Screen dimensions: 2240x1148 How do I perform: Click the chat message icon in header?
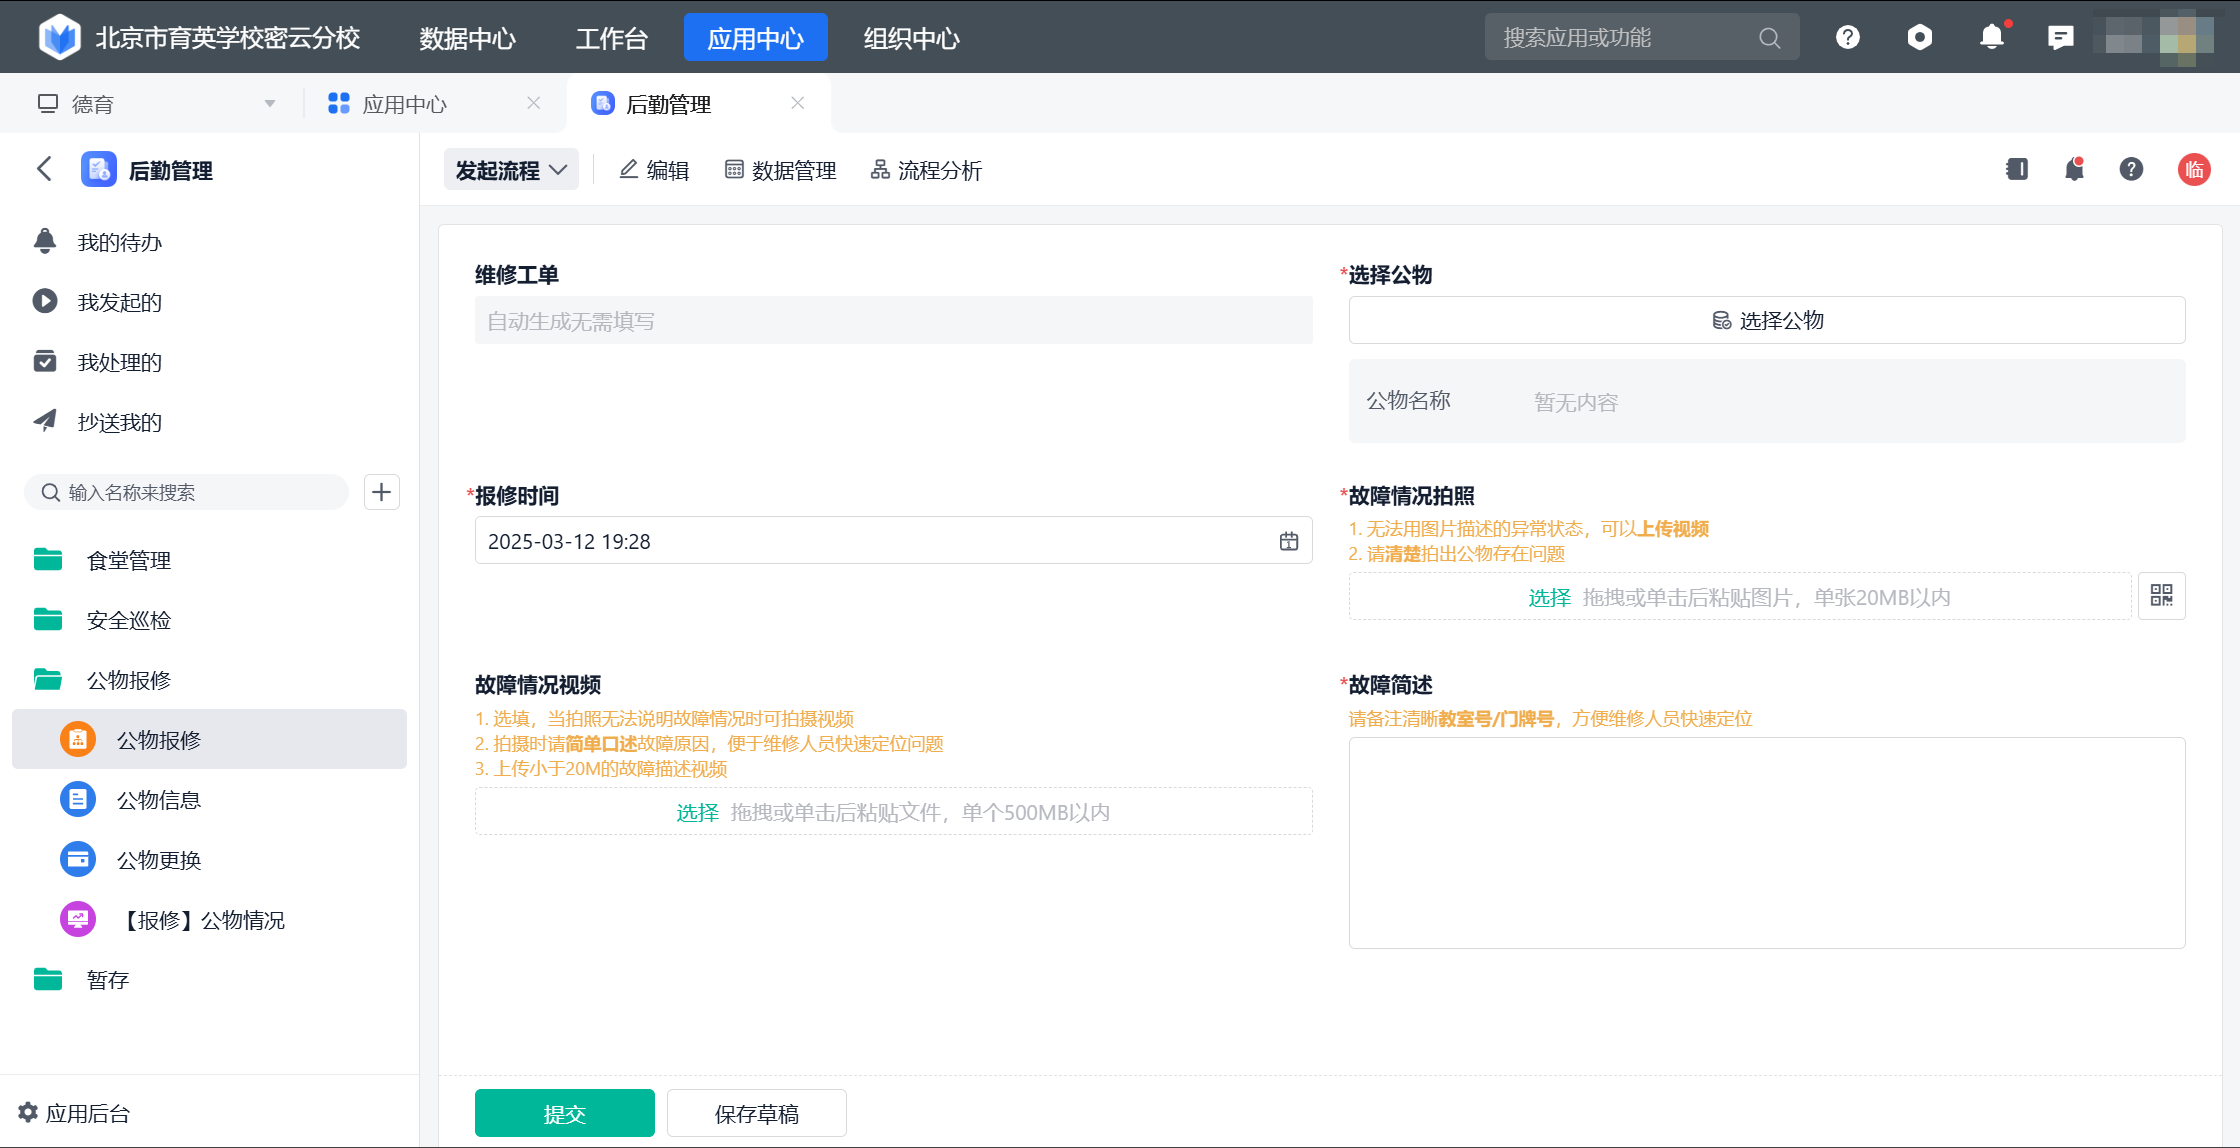click(2060, 37)
